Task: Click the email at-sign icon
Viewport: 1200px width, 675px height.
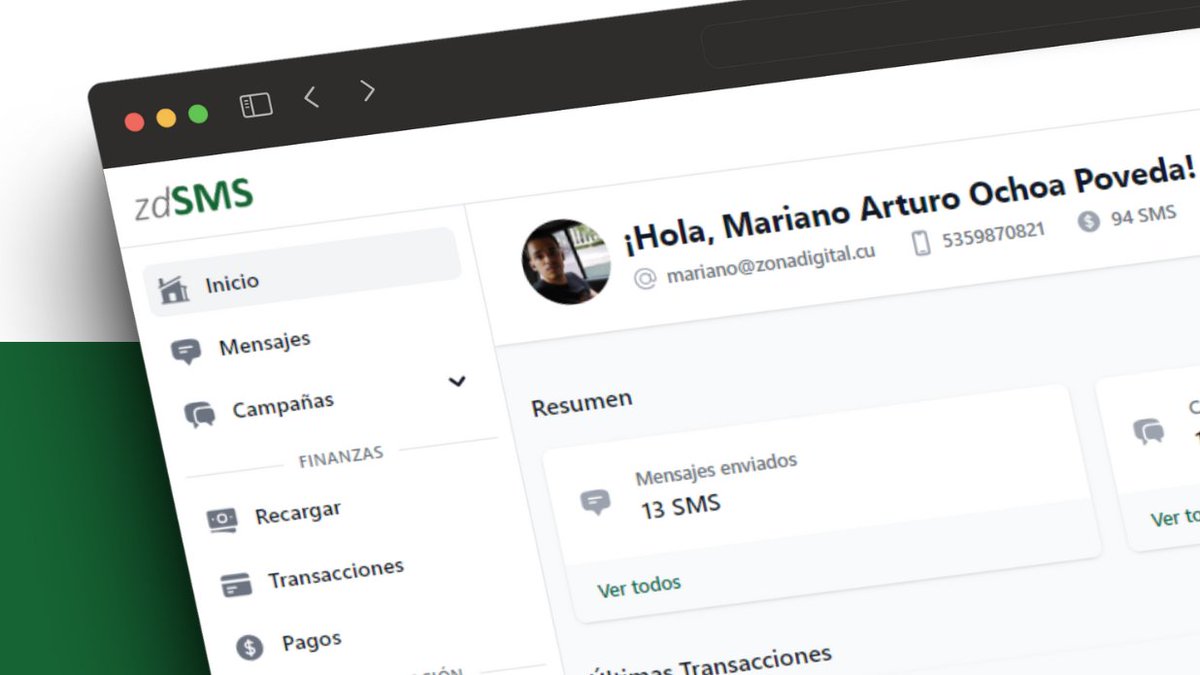Action: point(646,279)
